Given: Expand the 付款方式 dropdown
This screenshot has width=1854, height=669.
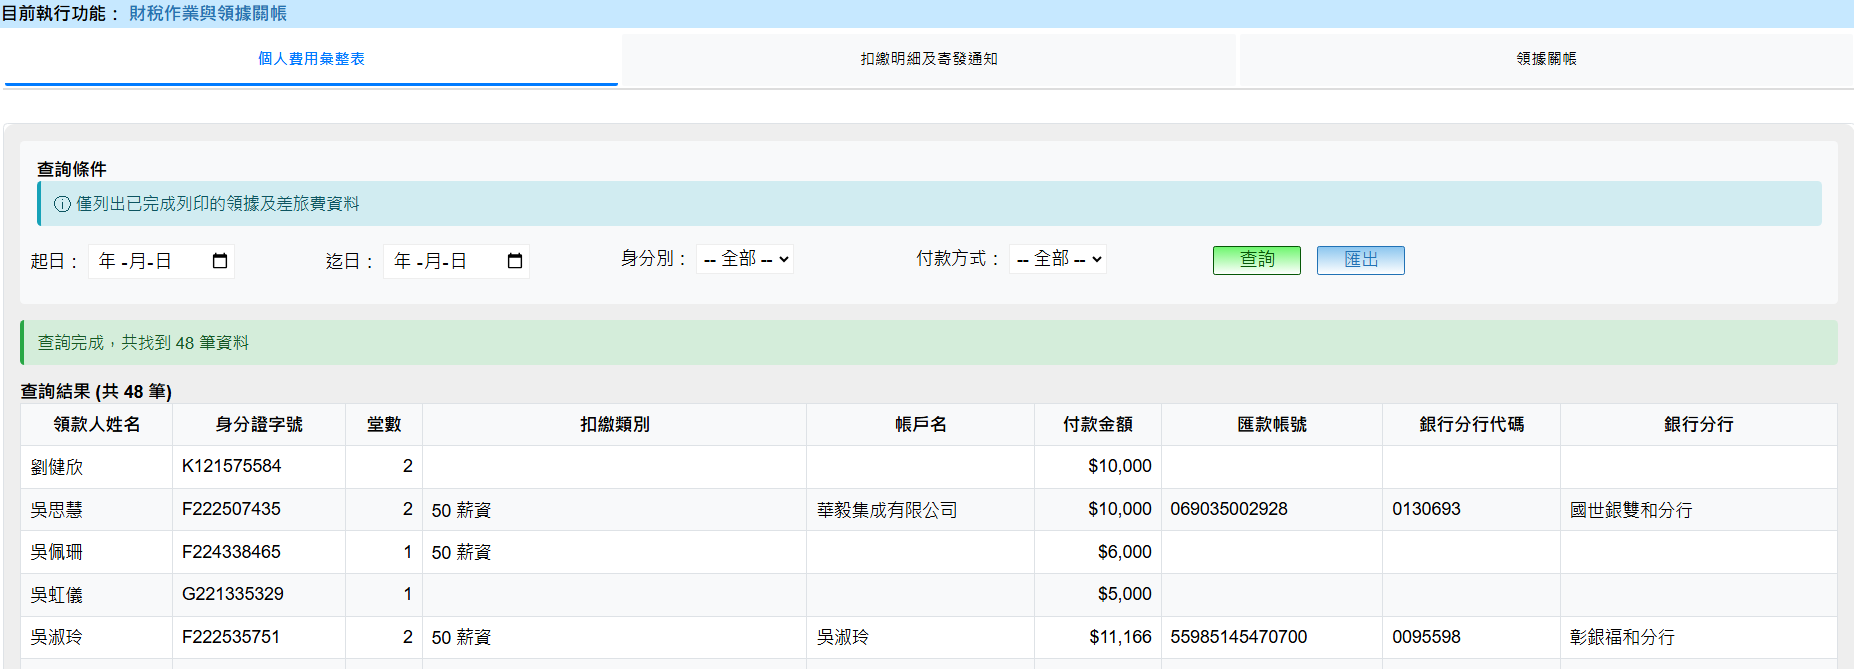Looking at the screenshot, I should [1058, 259].
